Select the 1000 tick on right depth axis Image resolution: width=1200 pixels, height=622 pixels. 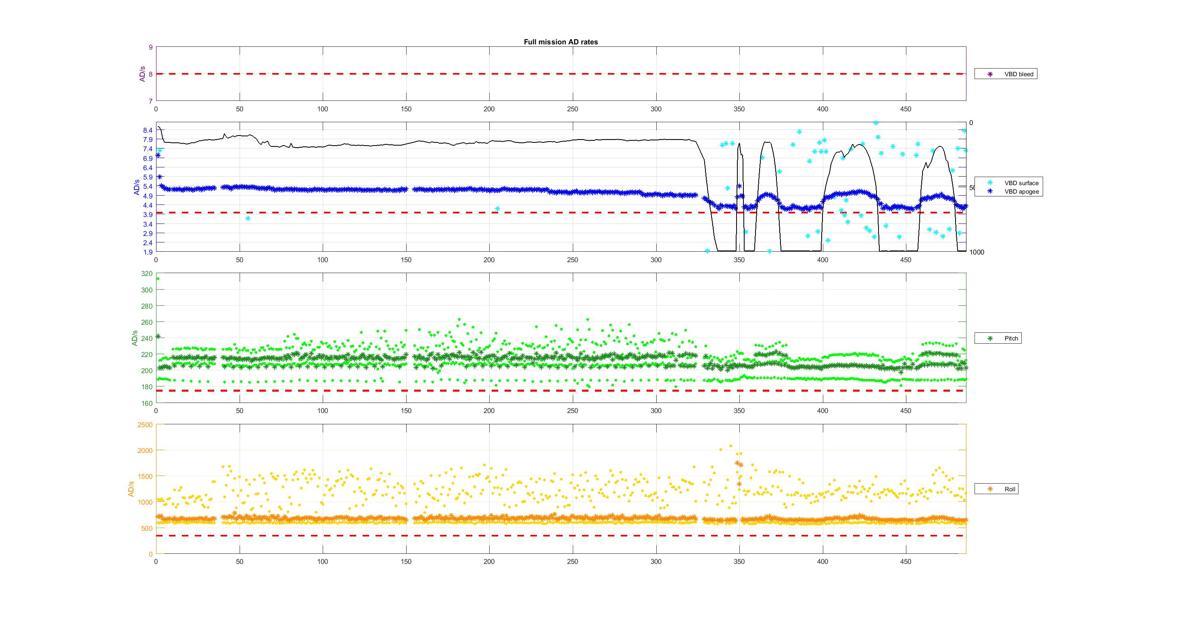click(x=976, y=252)
